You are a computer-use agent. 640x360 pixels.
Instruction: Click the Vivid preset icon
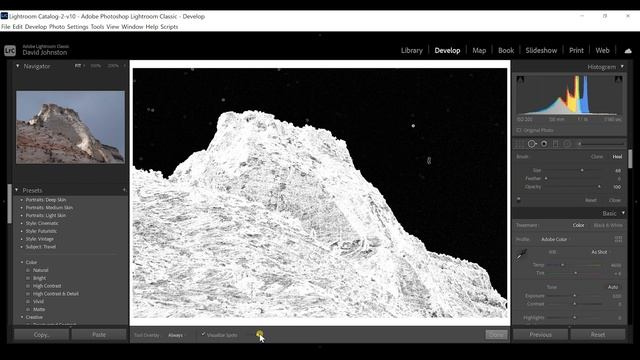(28, 302)
